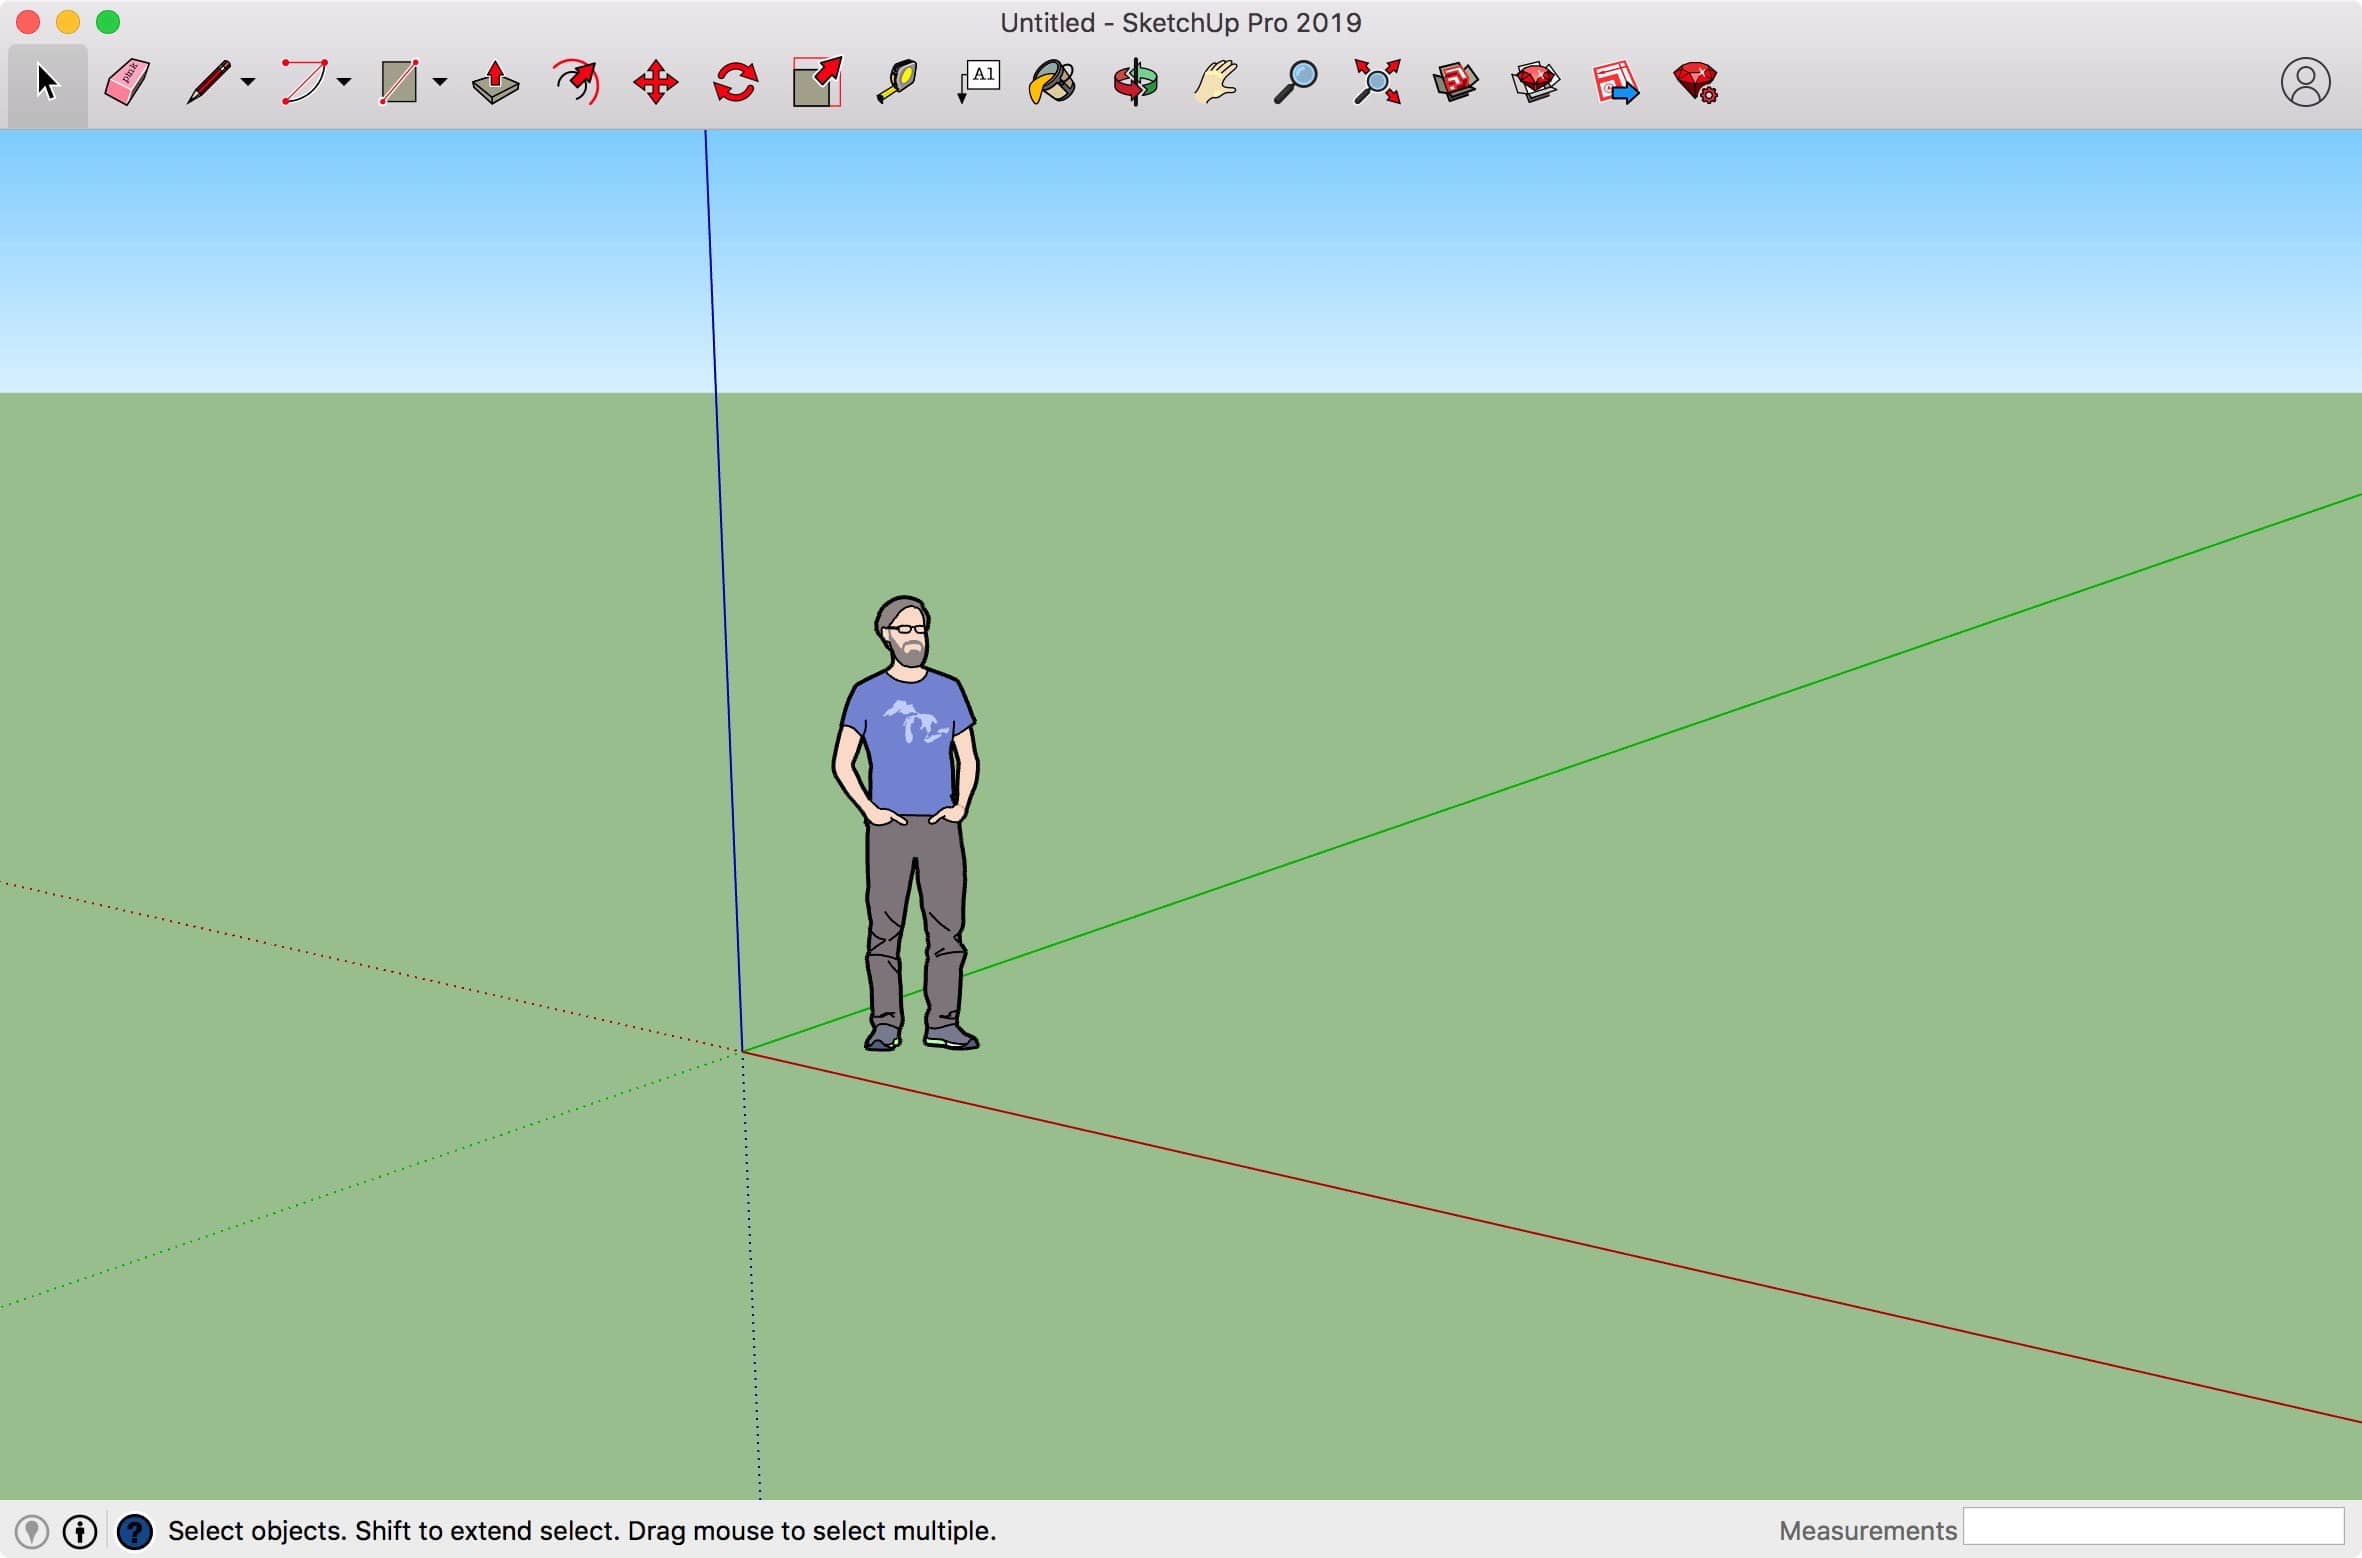Click inside the Measurements input box
Image resolution: width=2362 pixels, height=1558 pixels.
[2153, 1527]
